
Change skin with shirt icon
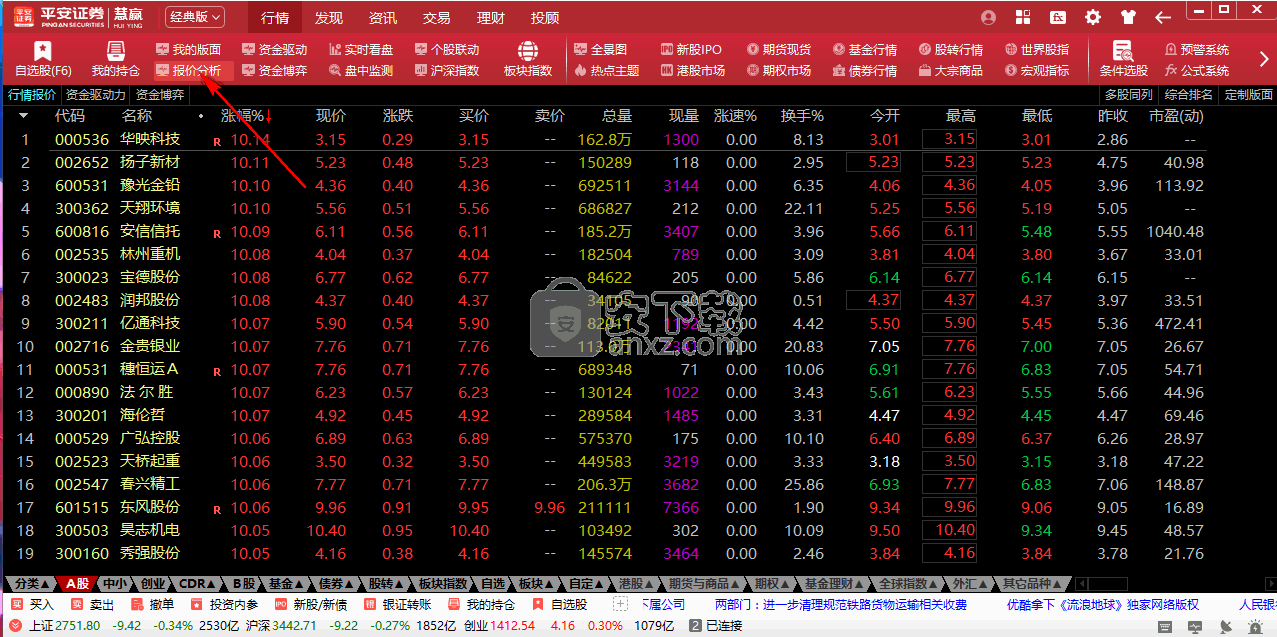(x=1128, y=17)
